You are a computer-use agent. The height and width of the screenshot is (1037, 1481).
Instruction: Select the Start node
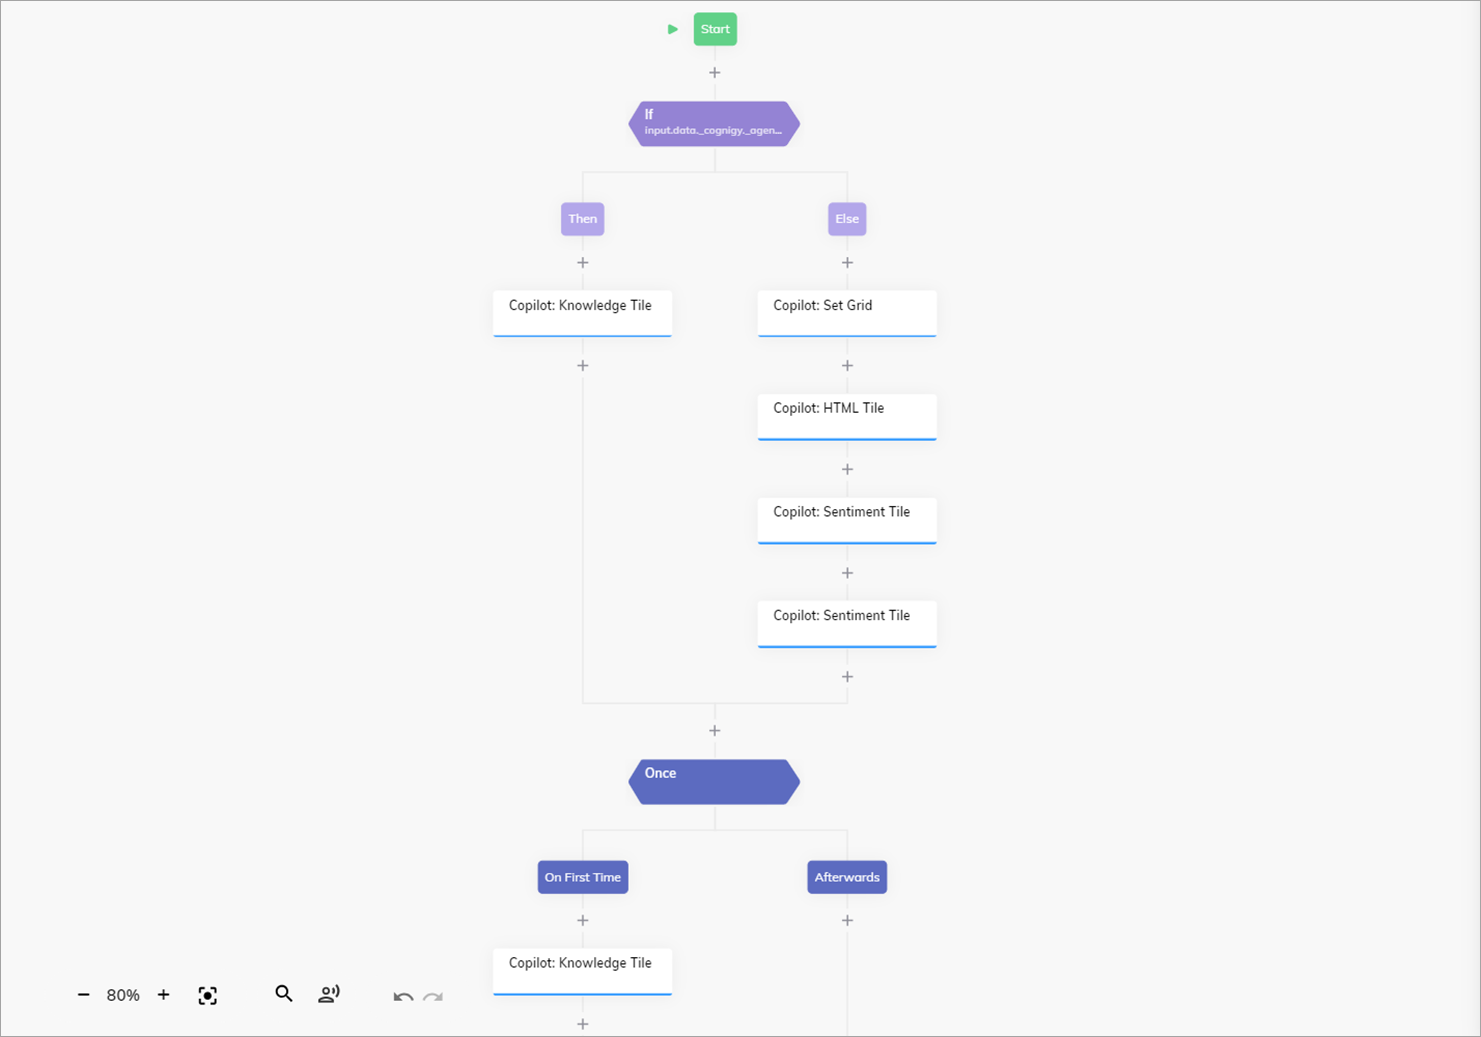pos(715,29)
